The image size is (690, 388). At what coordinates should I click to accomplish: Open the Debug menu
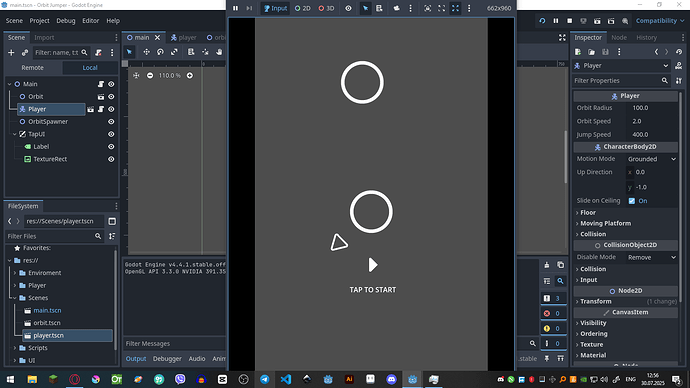(66, 21)
